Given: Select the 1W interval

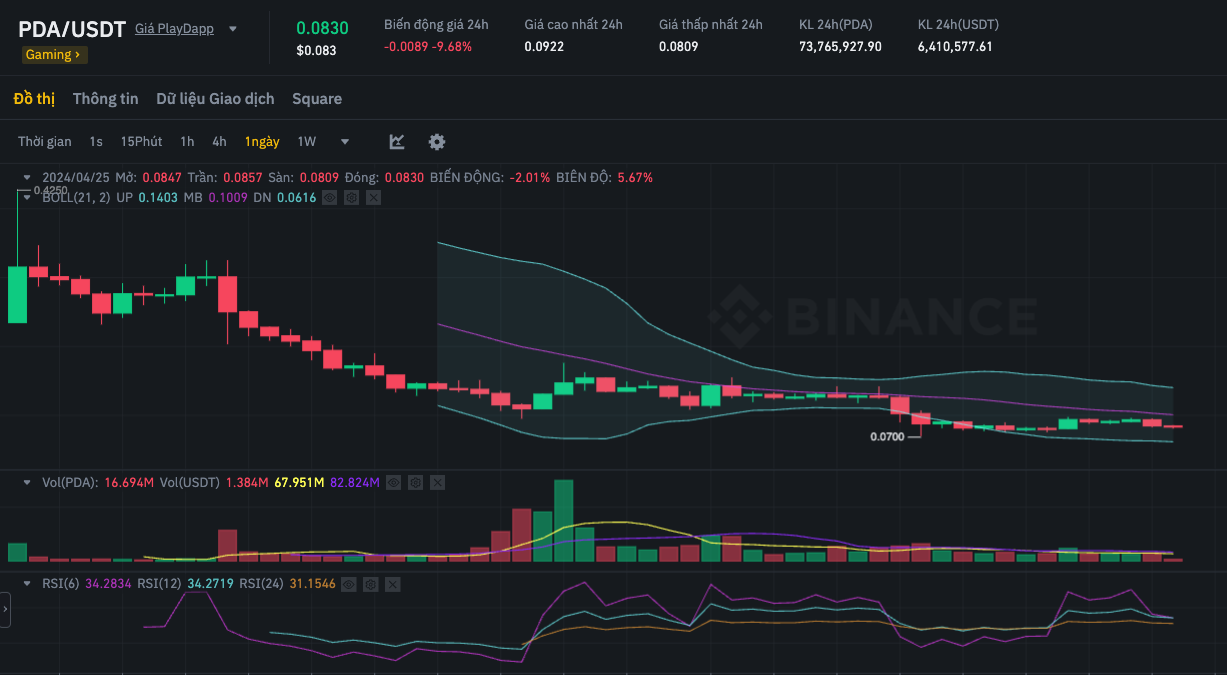Looking at the screenshot, I should point(307,142).
